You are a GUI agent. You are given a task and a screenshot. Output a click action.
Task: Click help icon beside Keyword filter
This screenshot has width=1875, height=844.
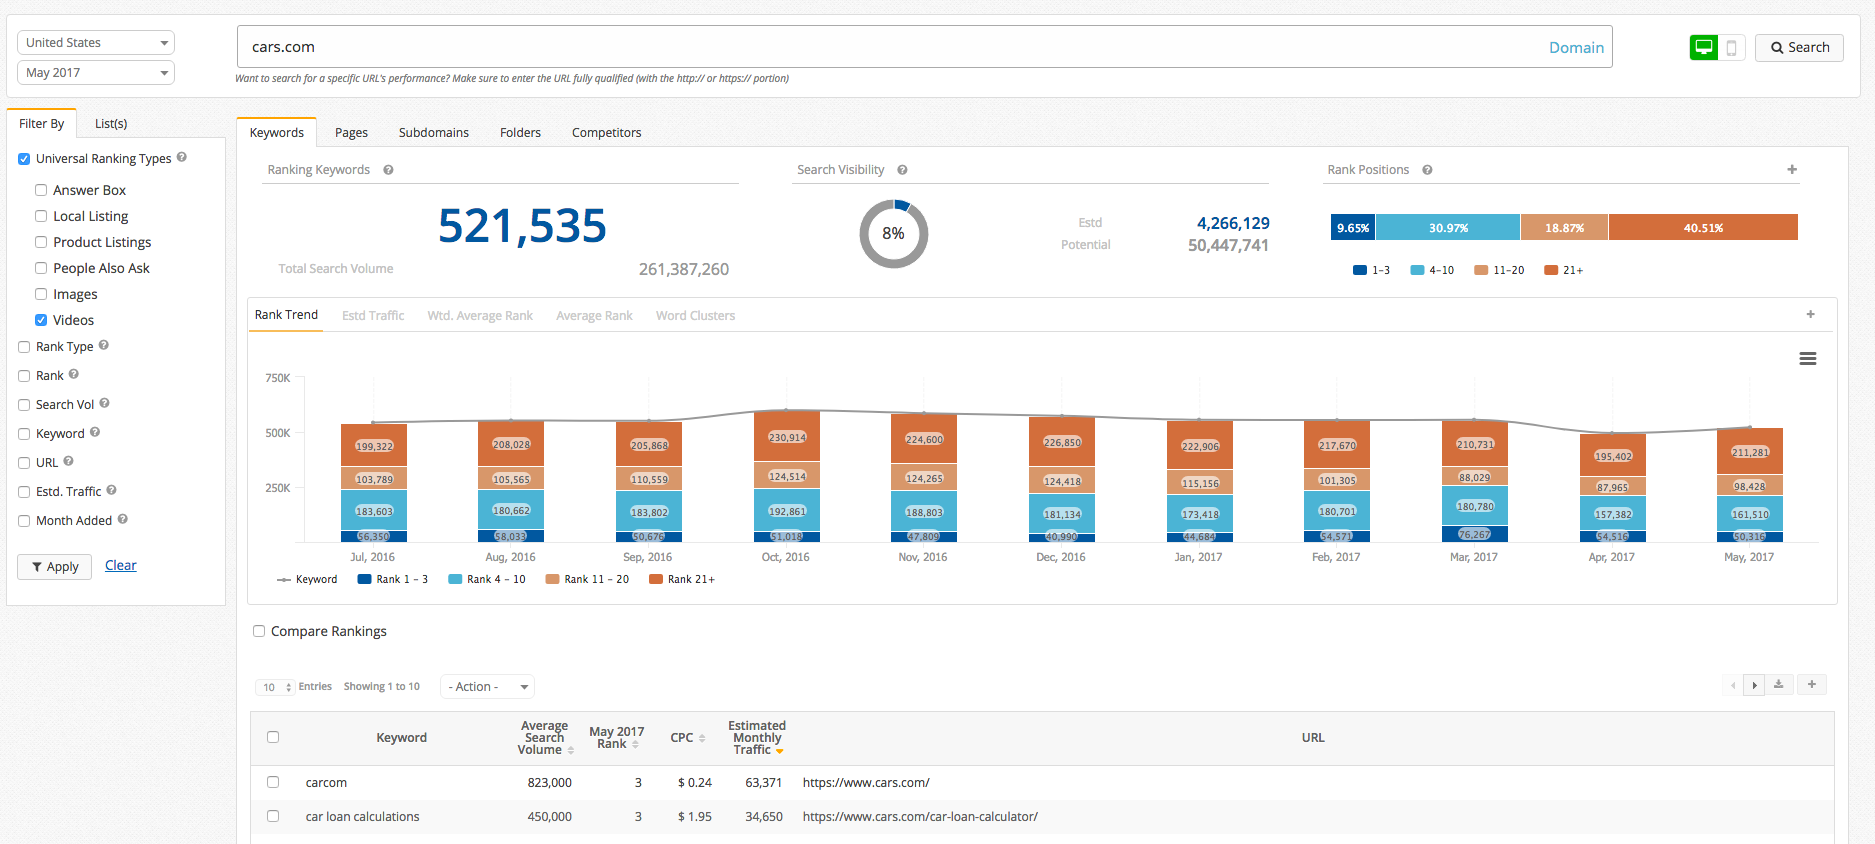point(95,432)
